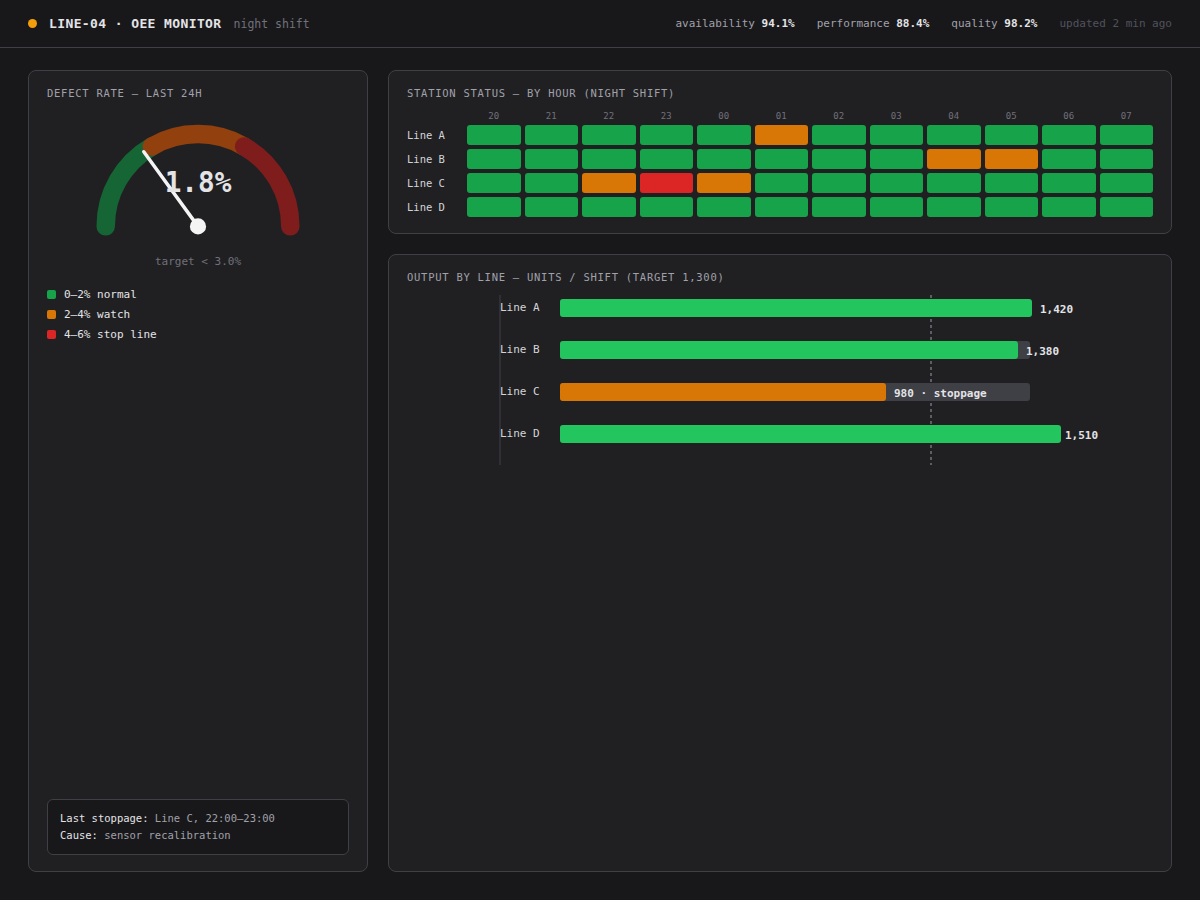Click the "STATION STATUS — BY HOUR" panel title
The height and width of the screenshot is (900, 1200).
coord(540,93)
